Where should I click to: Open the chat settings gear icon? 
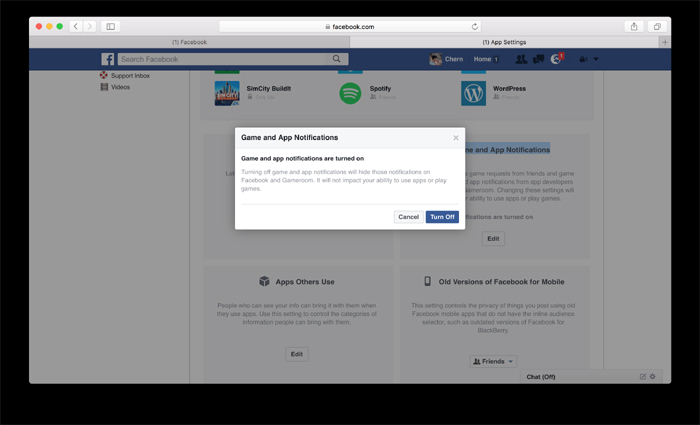(x=652, y=376)
